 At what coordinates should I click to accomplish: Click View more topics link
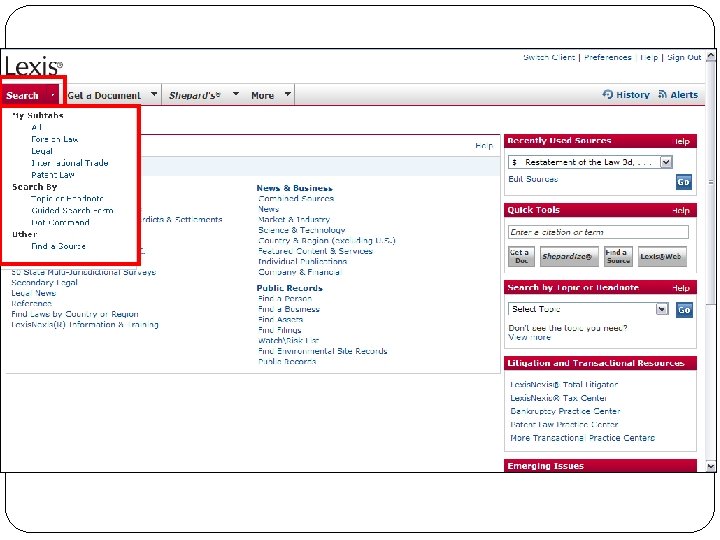pos(529,337)
